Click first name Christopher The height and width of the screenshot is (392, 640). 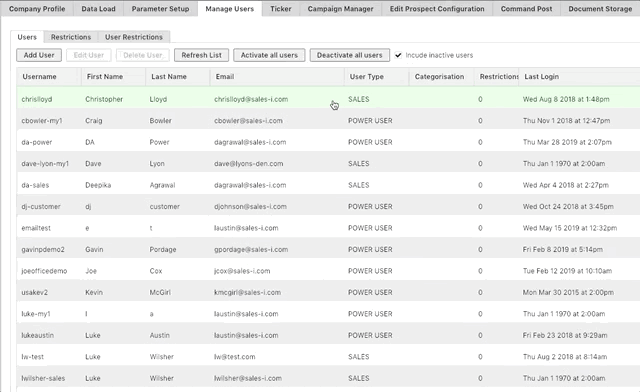pos(104,99)
